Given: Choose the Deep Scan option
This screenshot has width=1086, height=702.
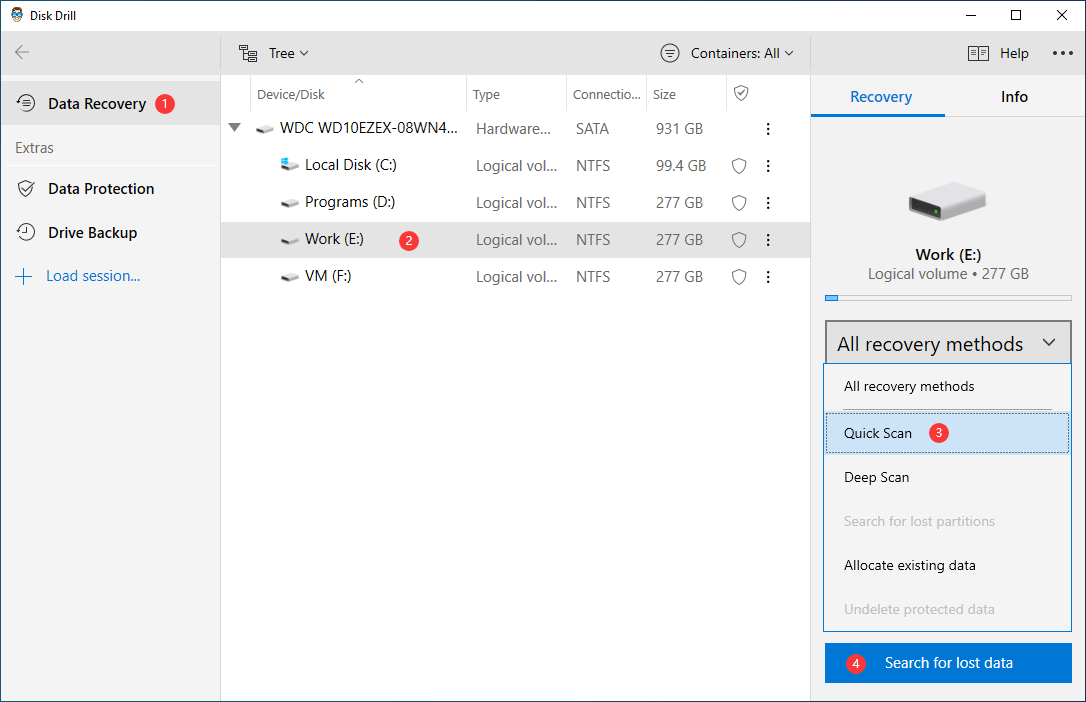Looking at the screenshot, I should [947, 477].
